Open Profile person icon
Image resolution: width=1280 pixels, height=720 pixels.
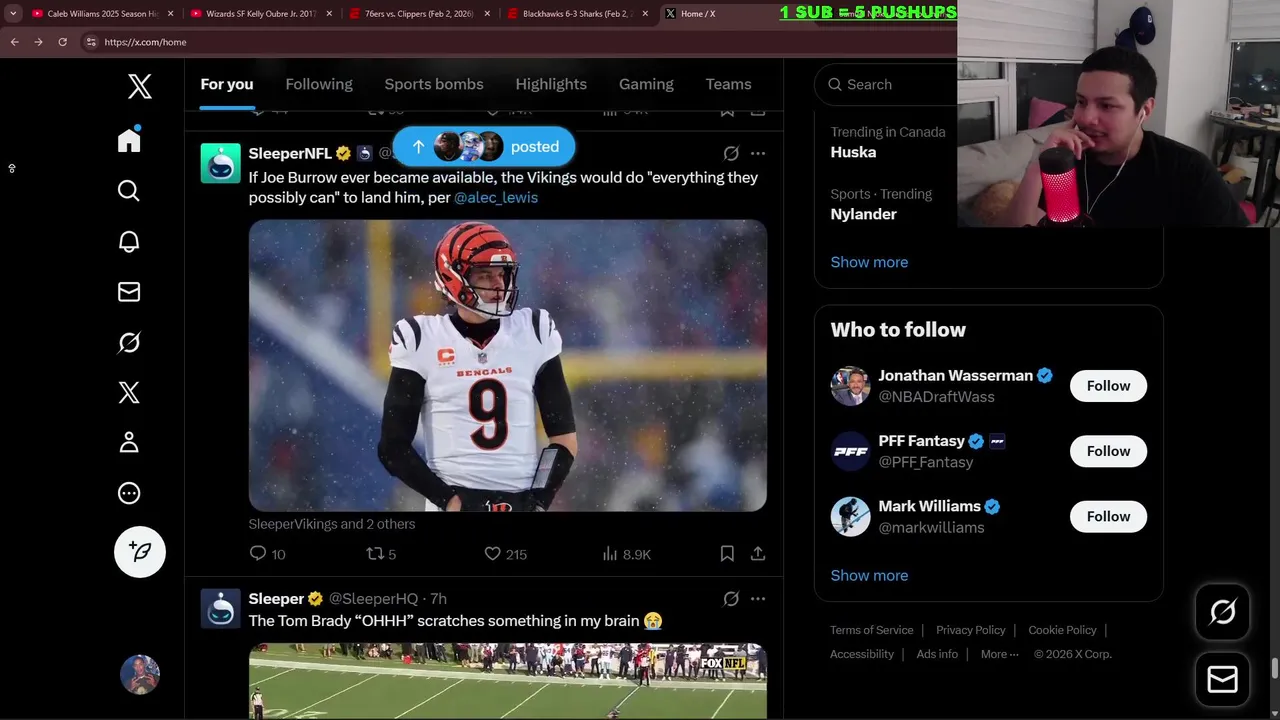[129, 442]
